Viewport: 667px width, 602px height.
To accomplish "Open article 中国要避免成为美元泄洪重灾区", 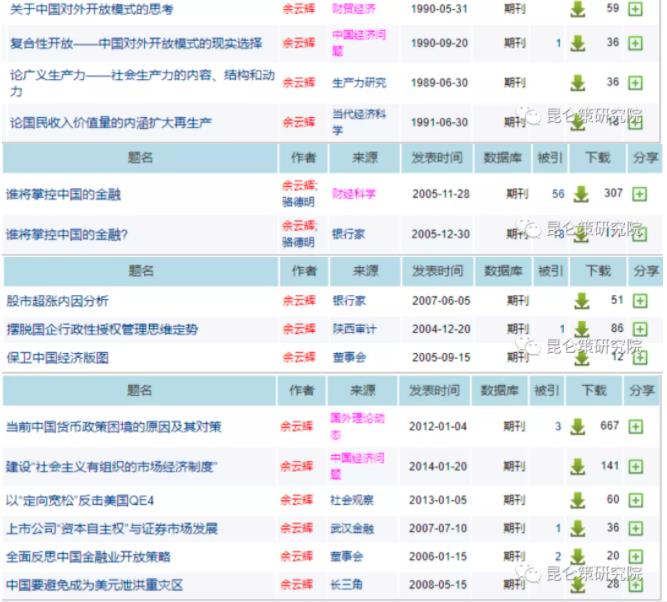I will point(94,585).
